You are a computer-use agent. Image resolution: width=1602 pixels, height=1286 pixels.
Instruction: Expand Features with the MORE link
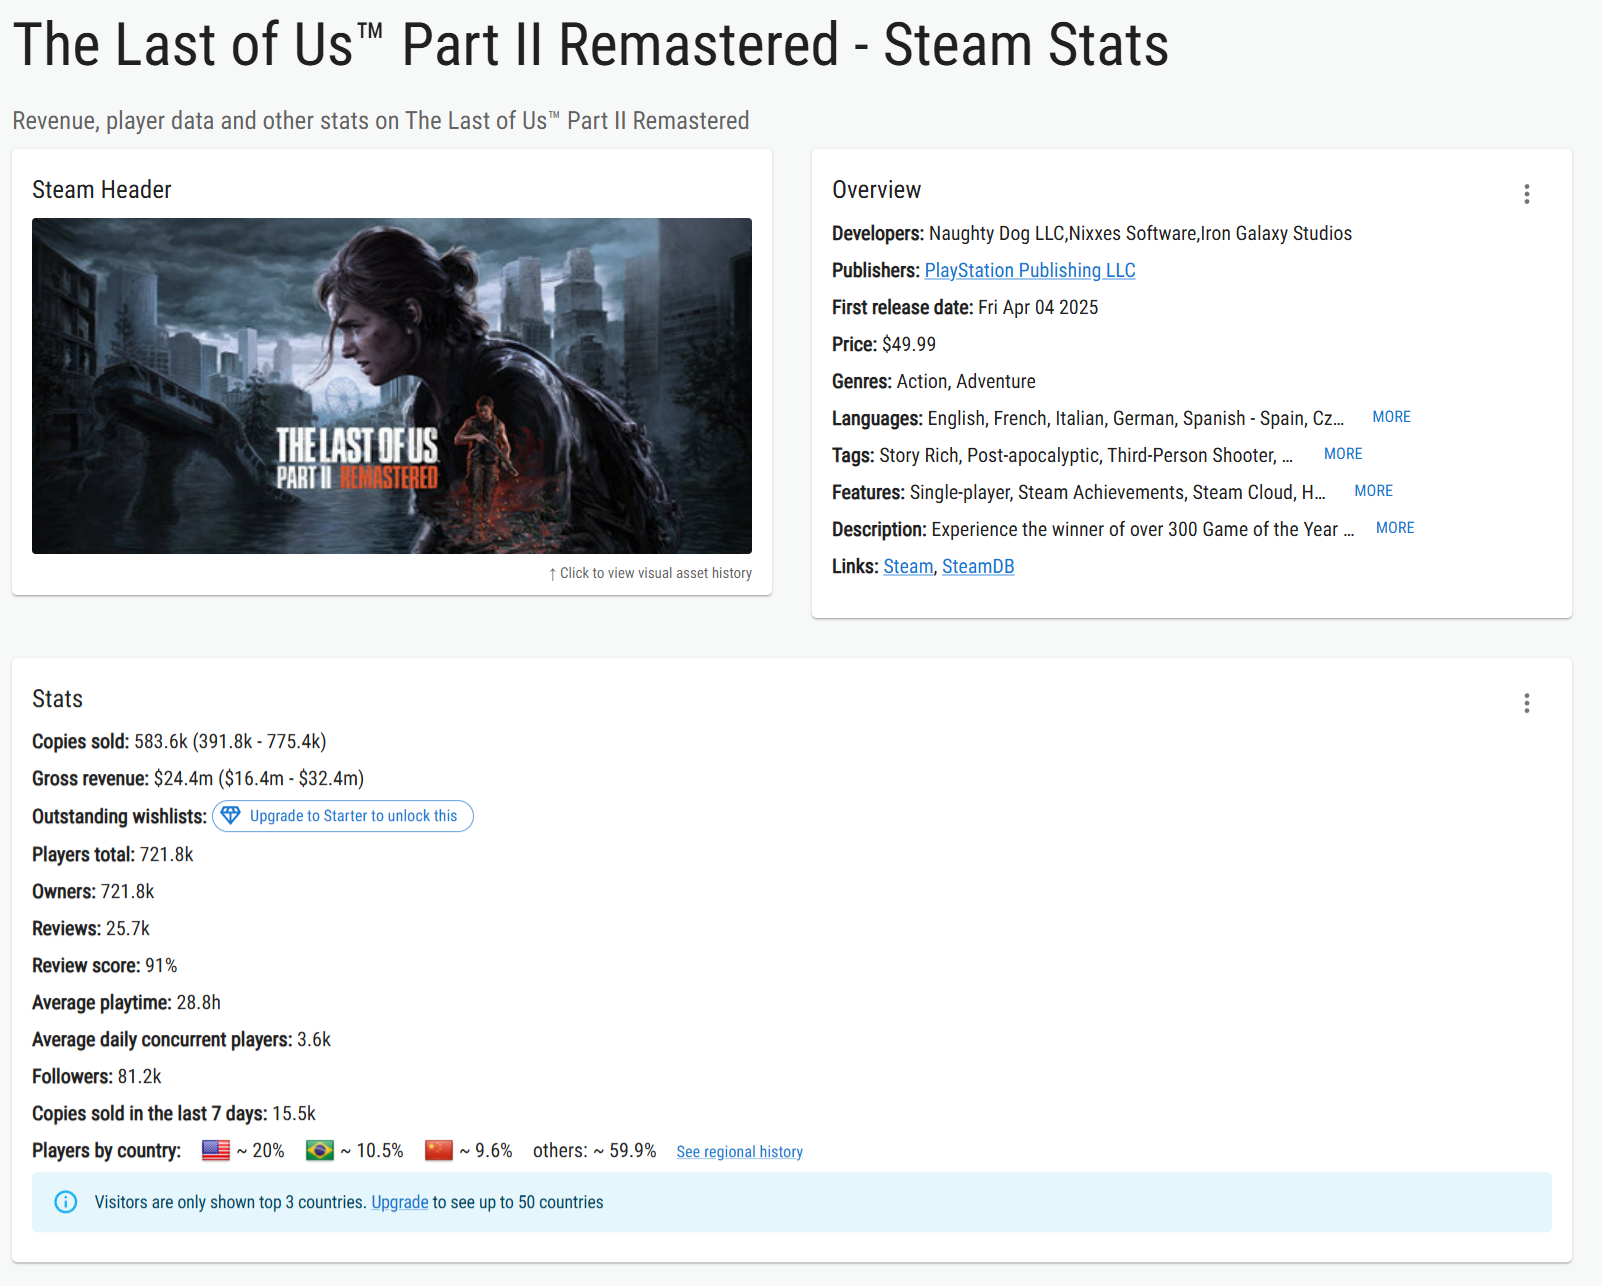pos(1373,491)
